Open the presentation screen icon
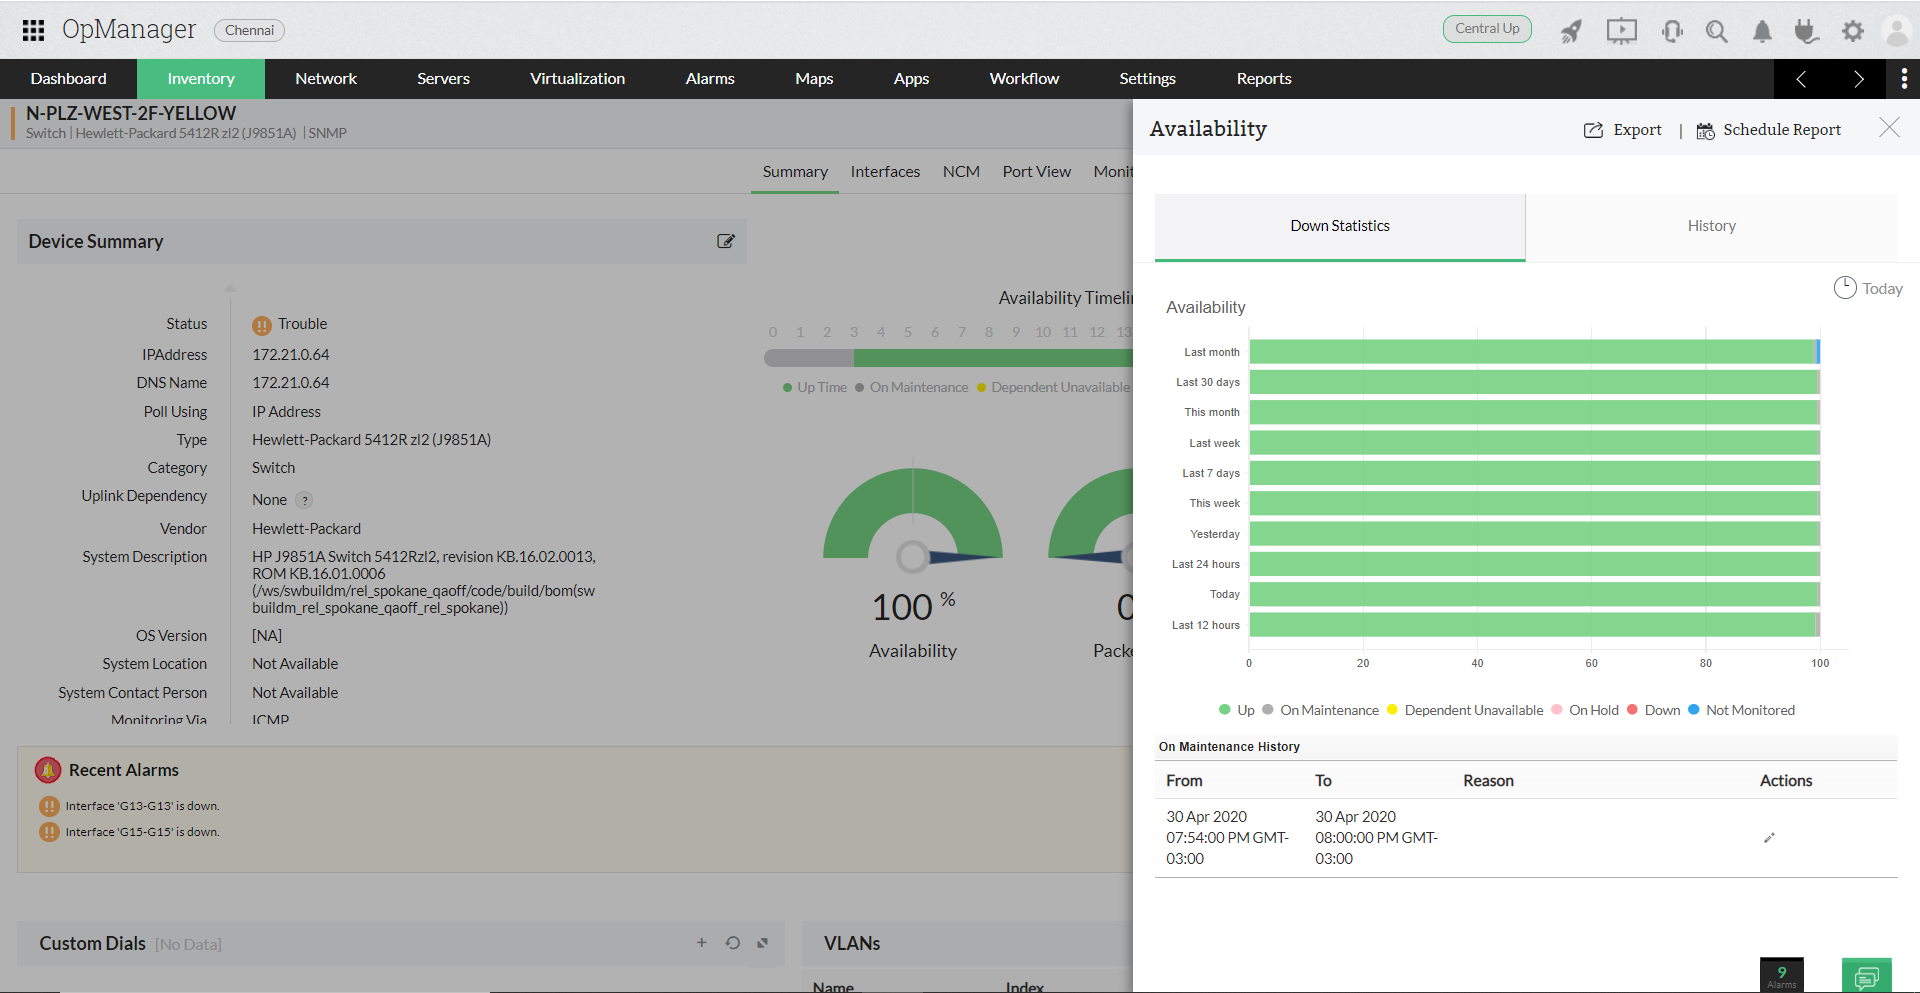 pyautogui.click(x=1621, y=31)
